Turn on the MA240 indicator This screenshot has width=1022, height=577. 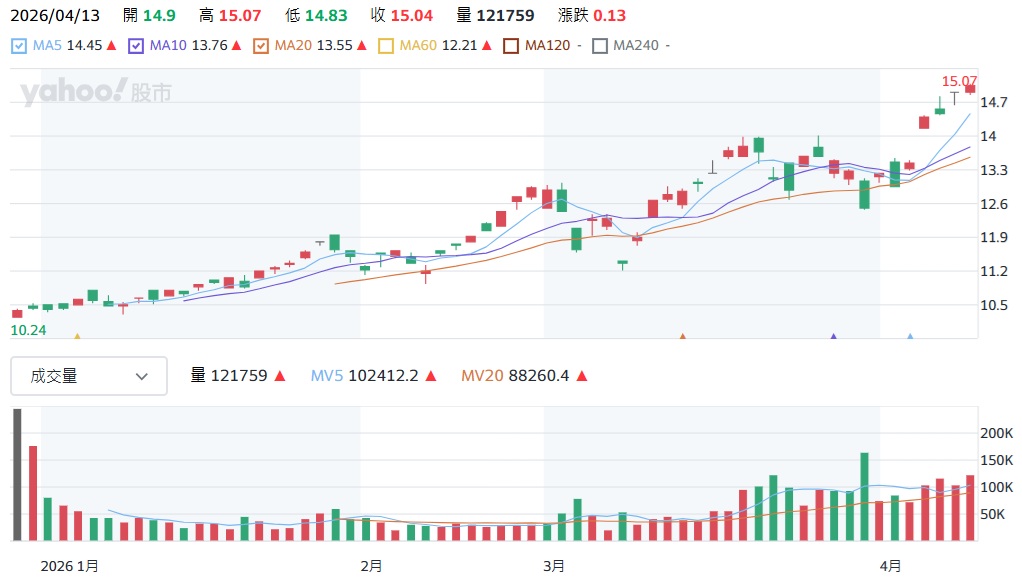pos(600,46)
